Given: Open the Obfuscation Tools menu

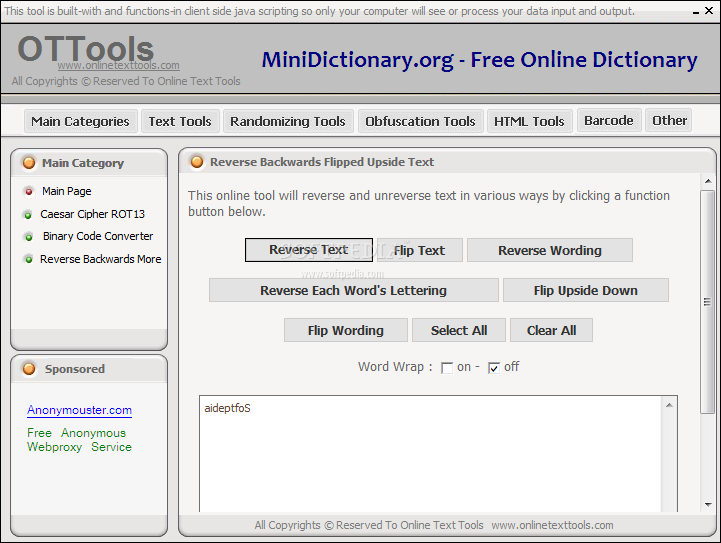Looking at the screenshot, I should [420, 121].
